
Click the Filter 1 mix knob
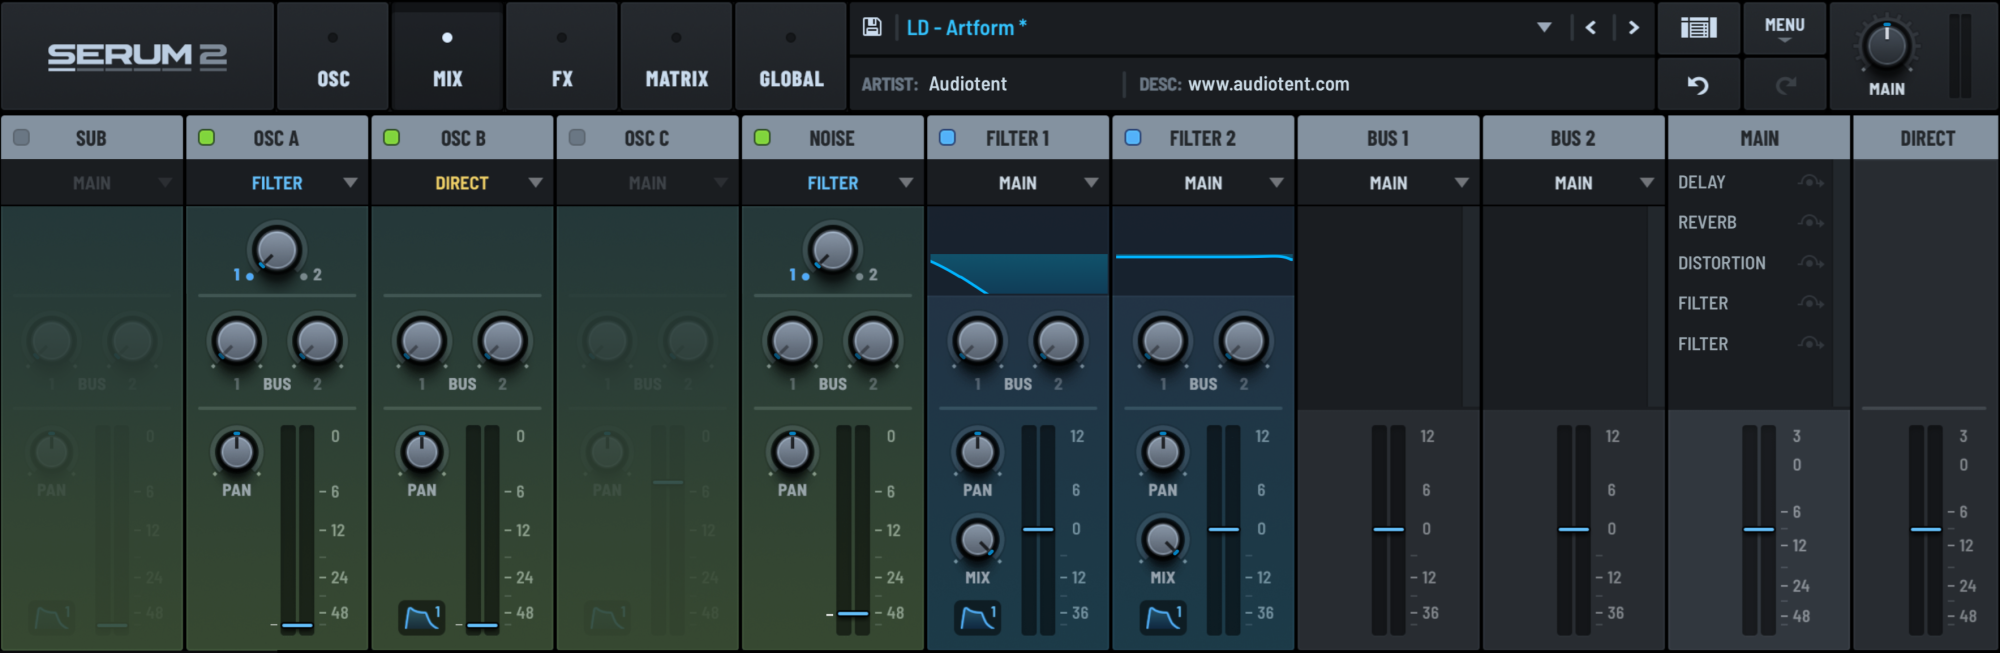coord(977,540)
